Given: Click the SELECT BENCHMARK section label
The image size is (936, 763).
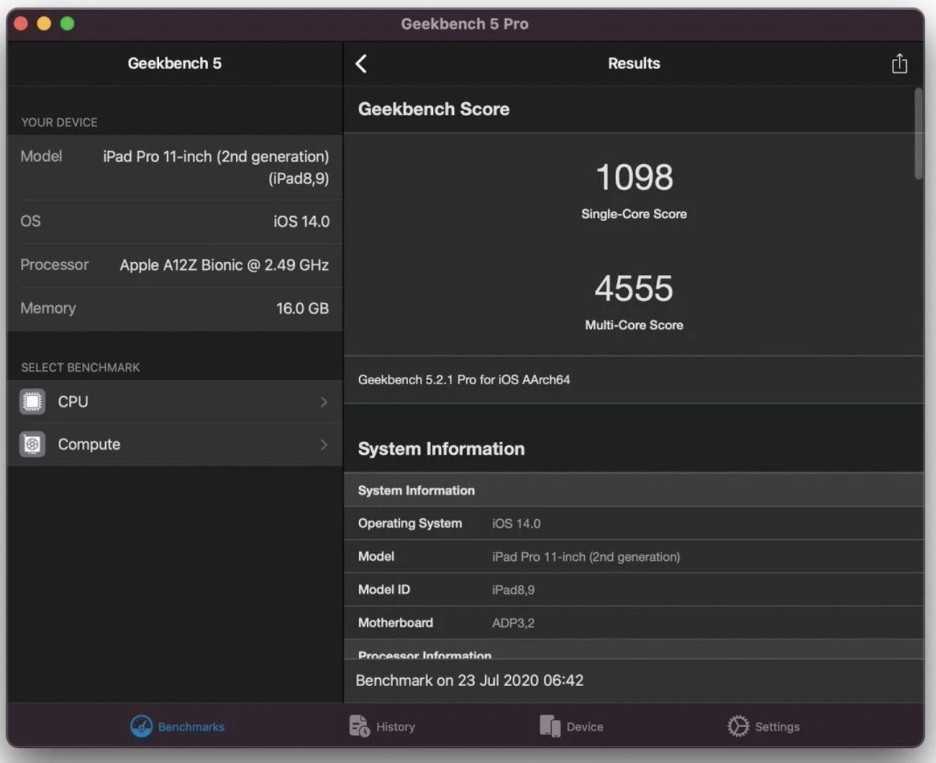Looking at the screenshot, I should [80, 367].
